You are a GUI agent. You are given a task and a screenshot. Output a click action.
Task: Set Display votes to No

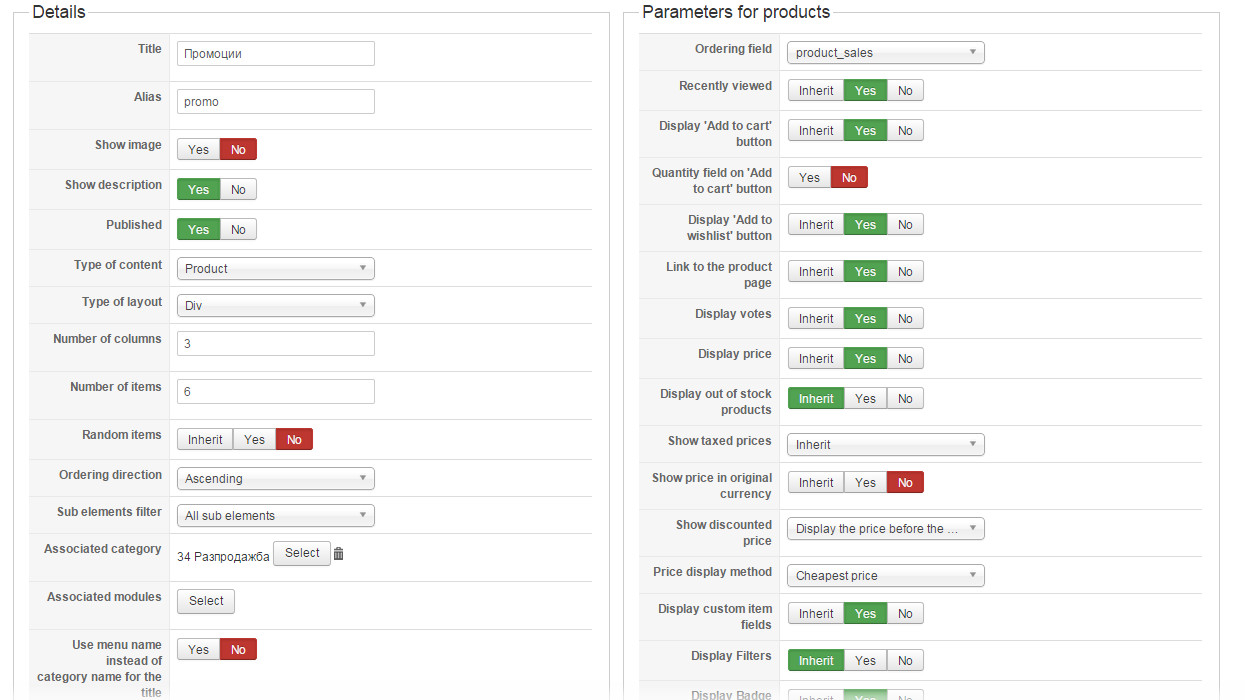pyautogui.click(x=904, y=318)
